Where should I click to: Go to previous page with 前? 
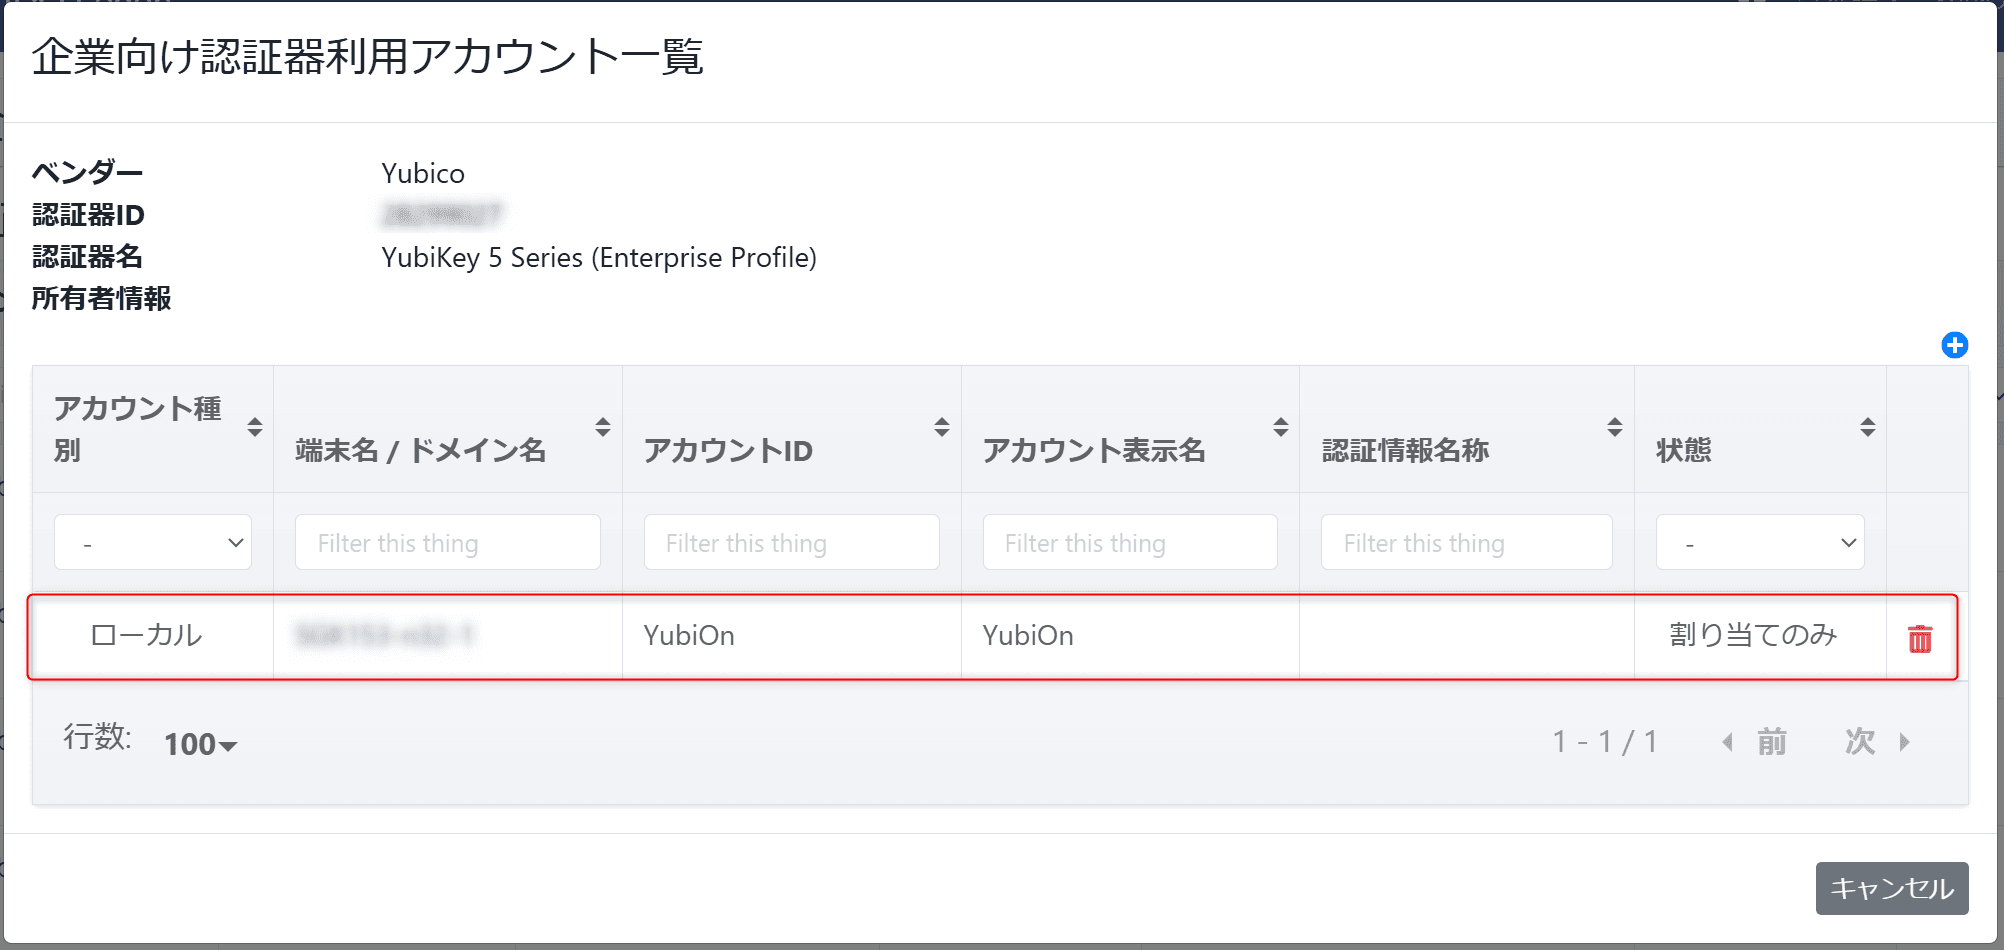[x=1755, y=742]
